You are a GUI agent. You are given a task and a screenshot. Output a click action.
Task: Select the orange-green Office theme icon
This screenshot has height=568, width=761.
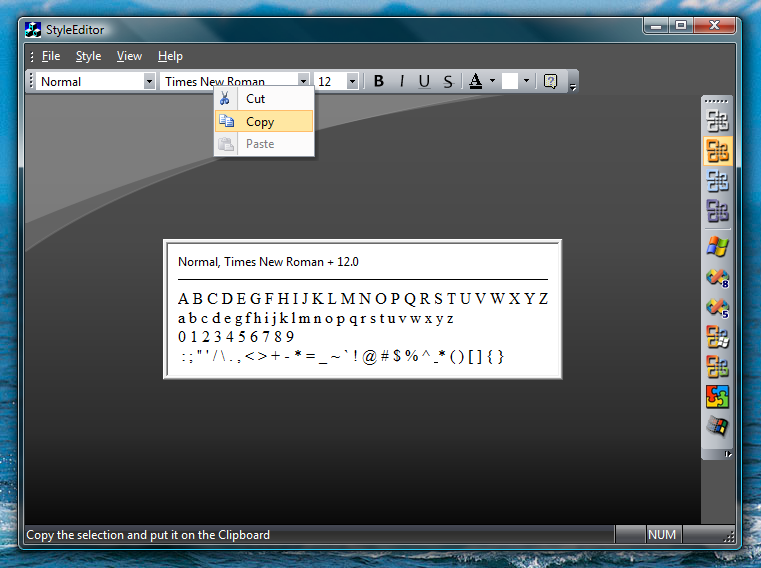pyautogui.click(x=717, y=367)
